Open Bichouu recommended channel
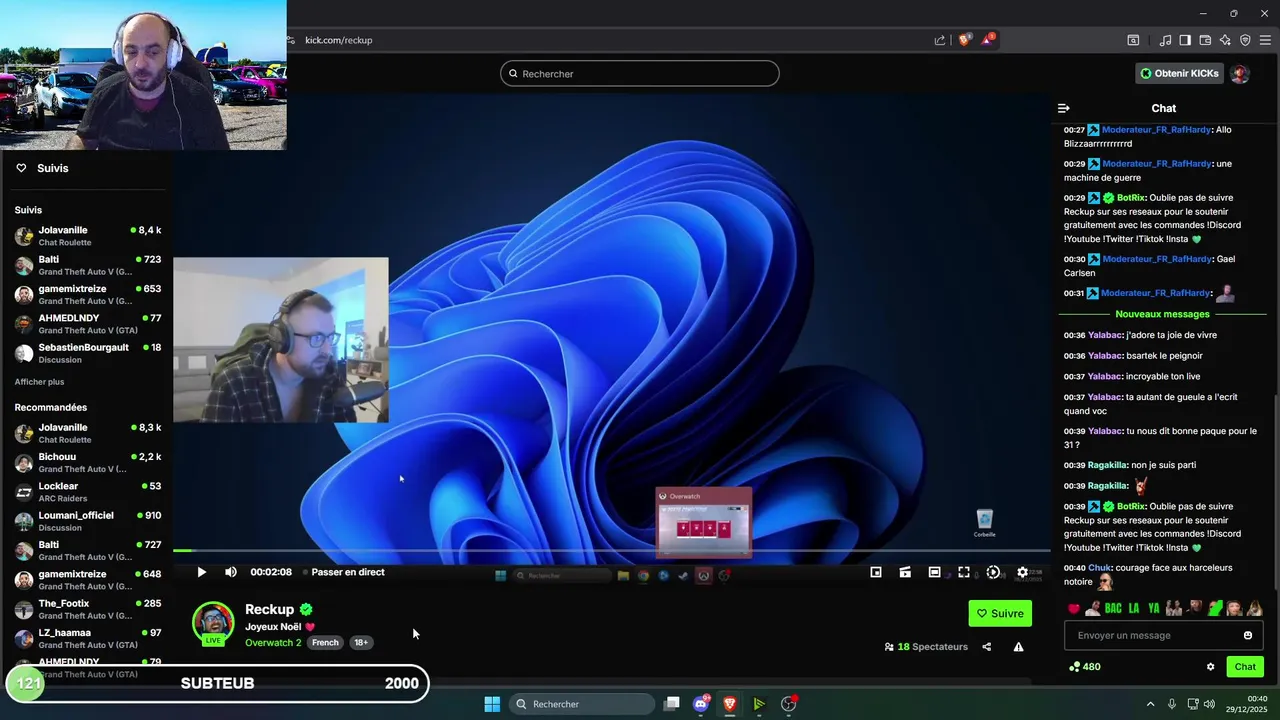 click(88, 462)
